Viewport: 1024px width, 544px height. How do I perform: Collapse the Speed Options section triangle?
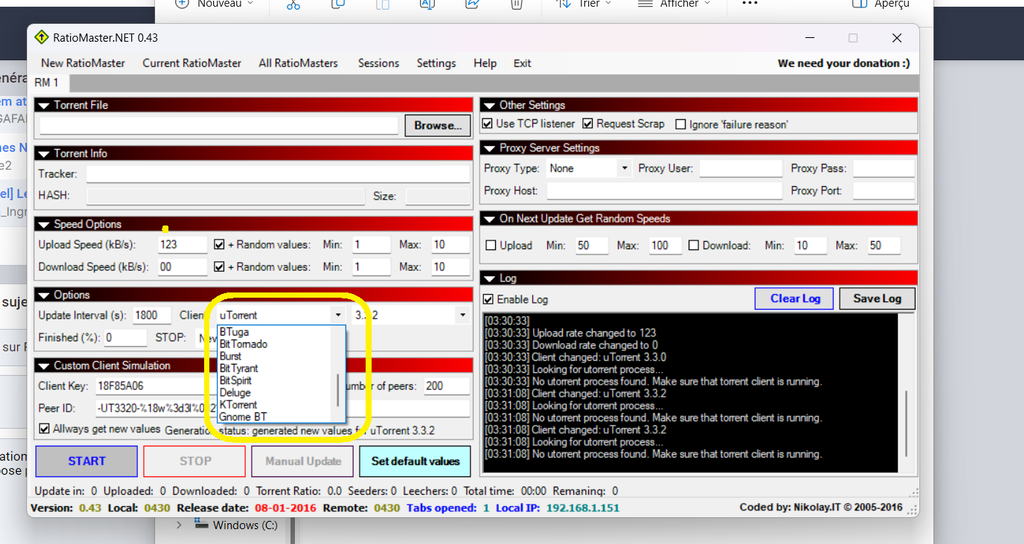click(x=44, y=225)
